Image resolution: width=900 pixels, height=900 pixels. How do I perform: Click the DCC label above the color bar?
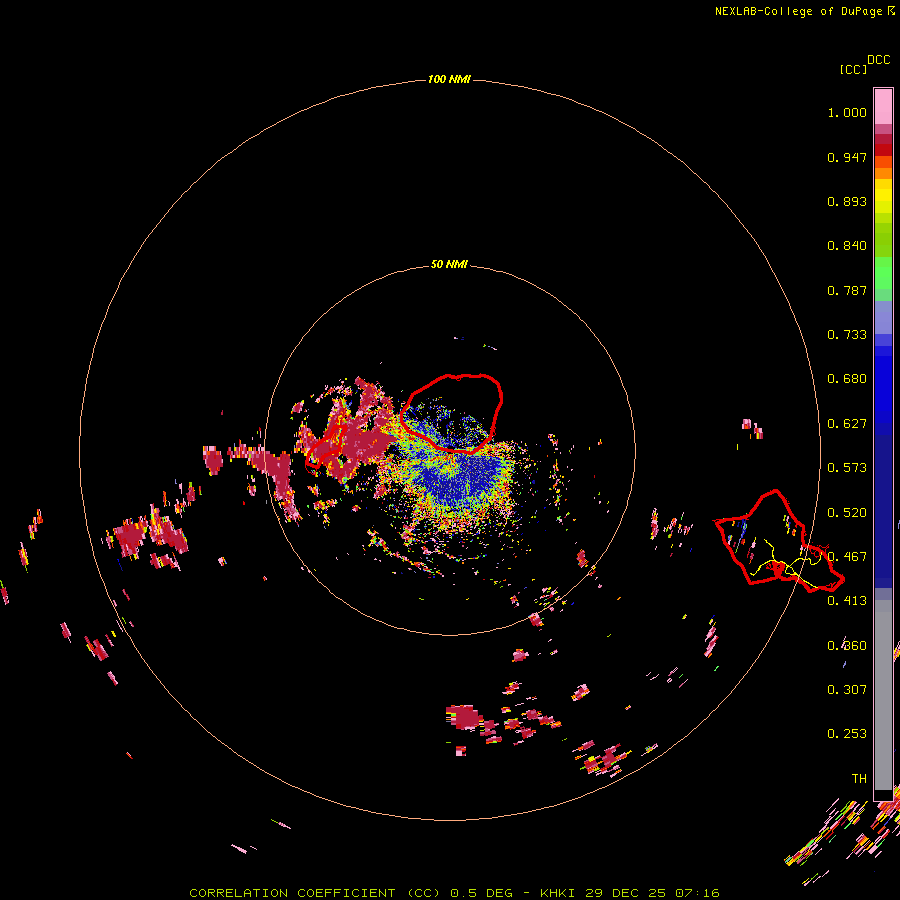[879, 60]
